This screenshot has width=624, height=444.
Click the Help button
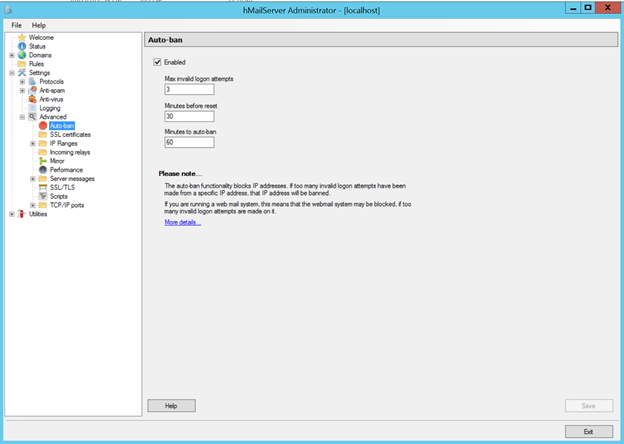tap(172, 405)
